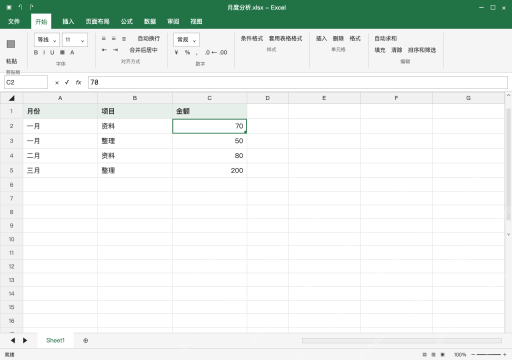Open 套用表格格式 table format menu
The height and width of the screenshot is (360, 512).
[286, 39]
